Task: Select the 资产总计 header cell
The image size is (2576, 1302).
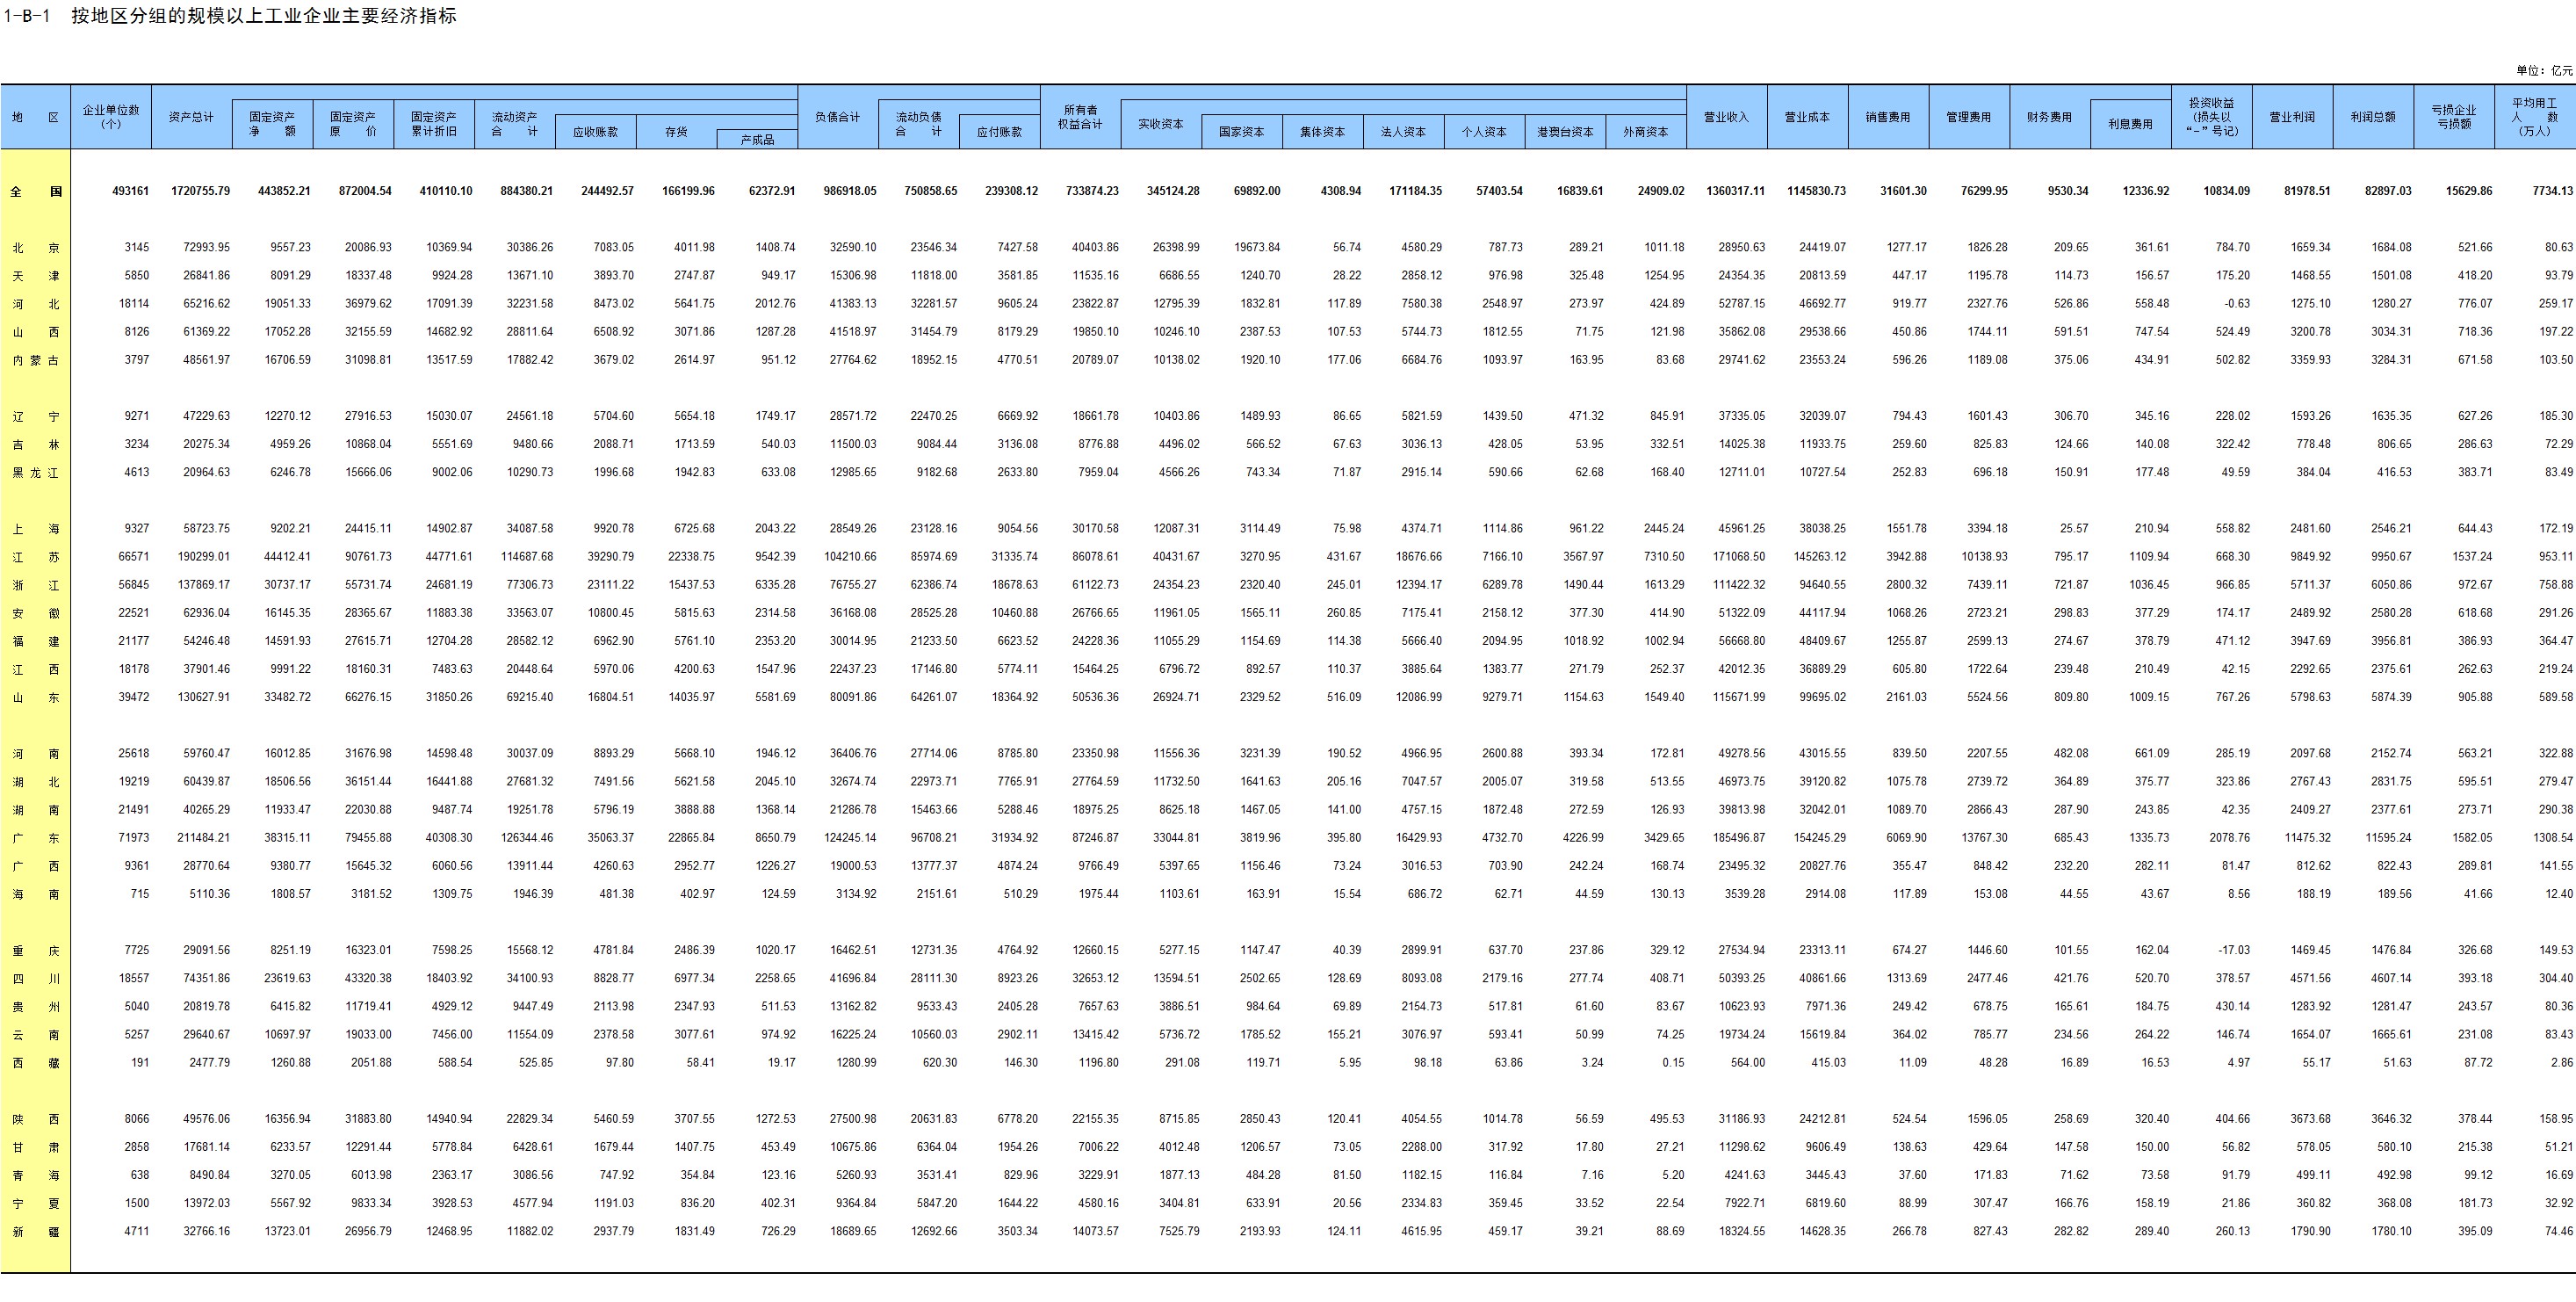Action: click(x=191, y=117)
